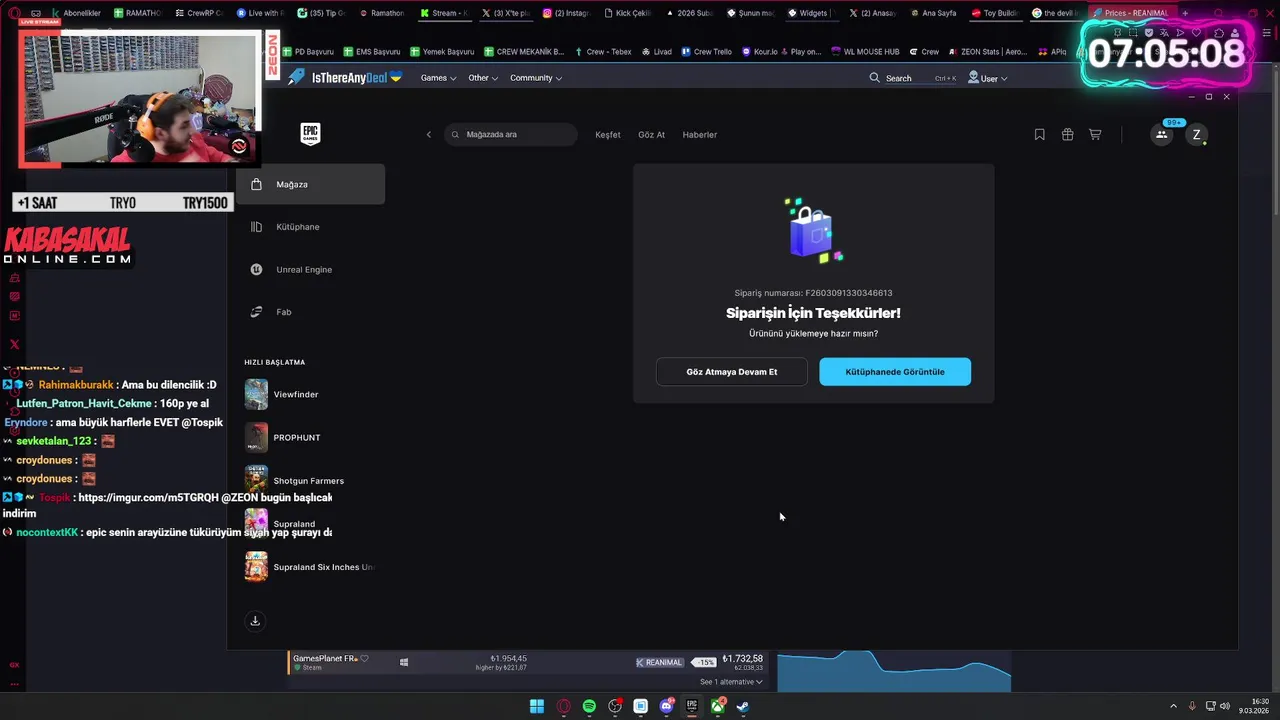
Task: Expand the Games dropdown on IsThereAnyDeal
Action: click(438, 78)
